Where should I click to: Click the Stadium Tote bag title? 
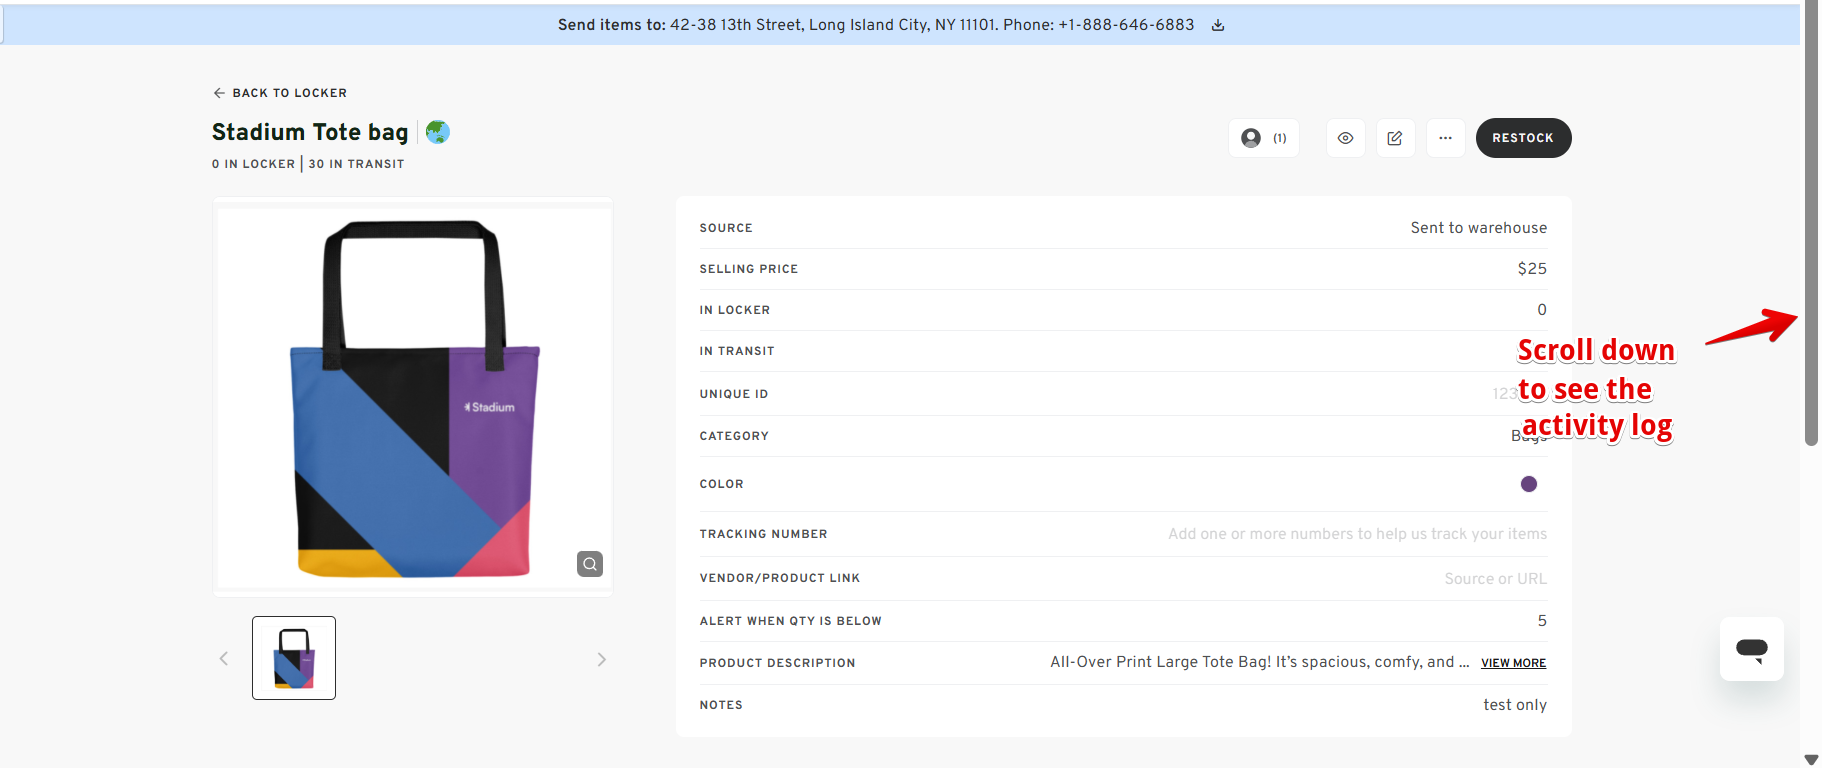[310, 132]
